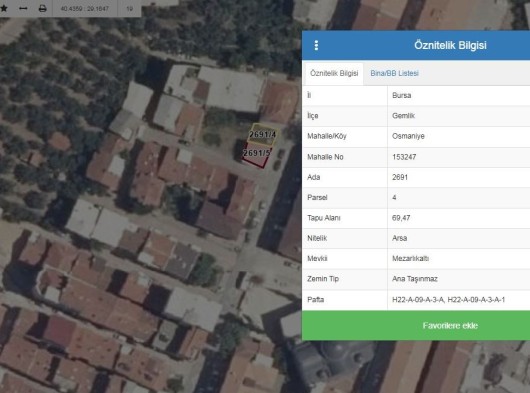Screen dimensions: 530x393
Task: Click the Pafta row label
Action: tap(315, 300)
